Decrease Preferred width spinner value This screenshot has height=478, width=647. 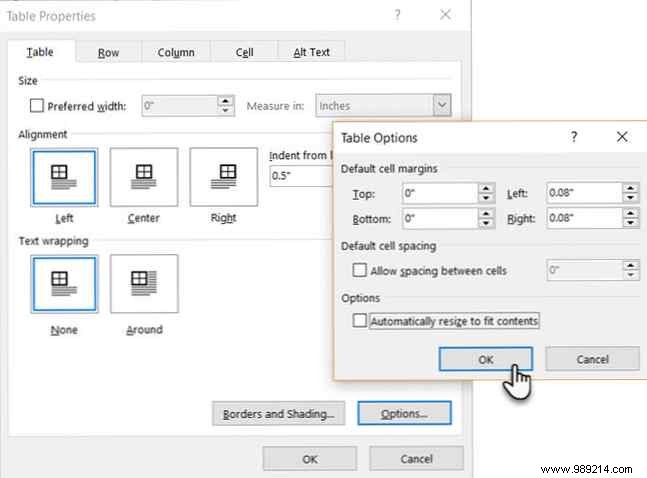[x=225, y=110]
